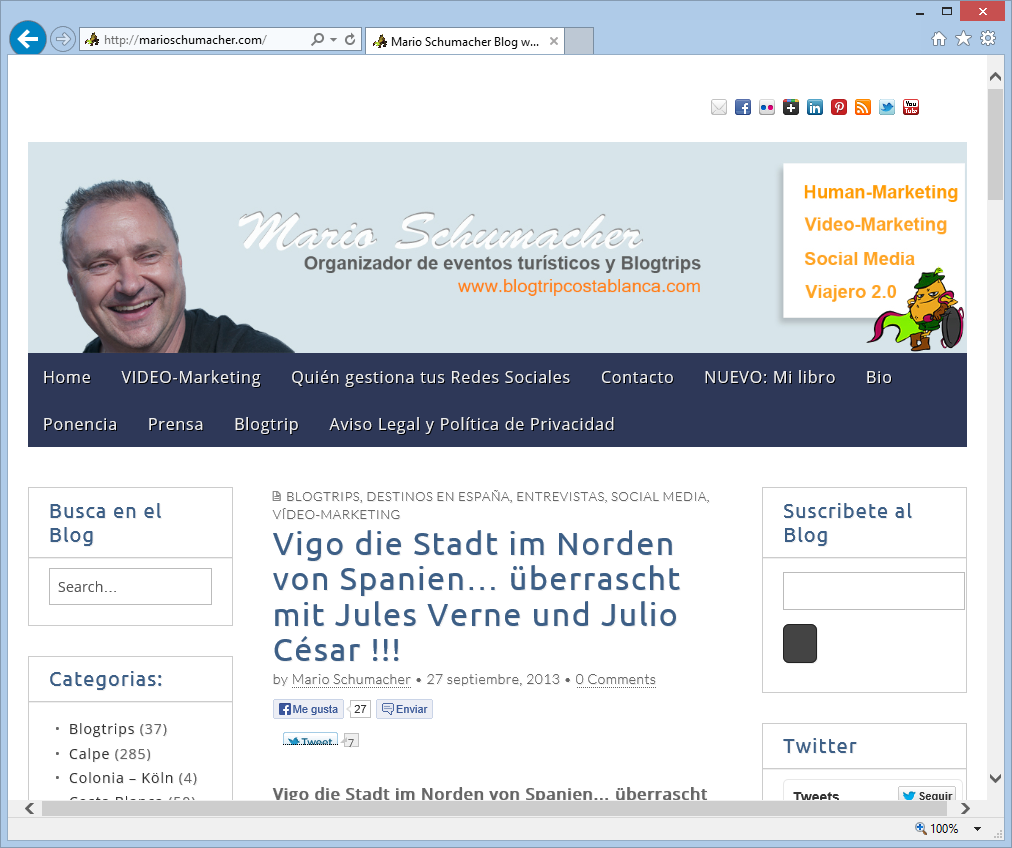
Task: Open the Contacto menu item
Action: pyautogui.click(x=637, y=377)
